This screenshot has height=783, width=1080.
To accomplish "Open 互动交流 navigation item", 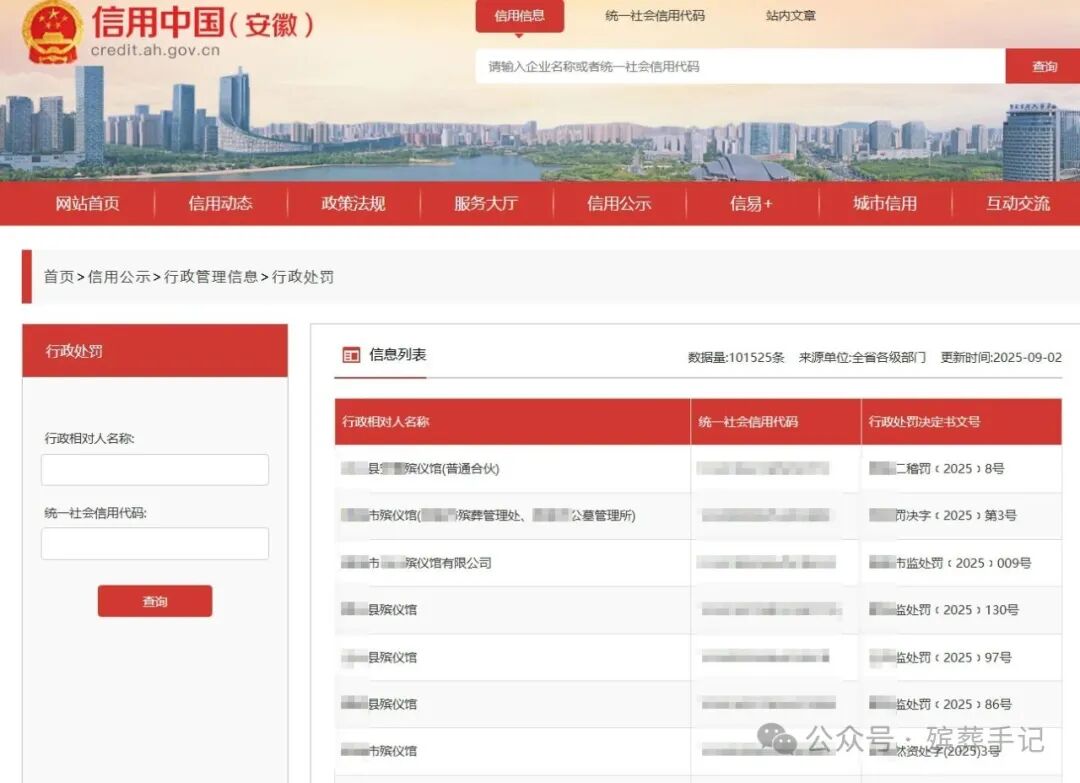I will pyautogui.click(x=1017, y=204).
